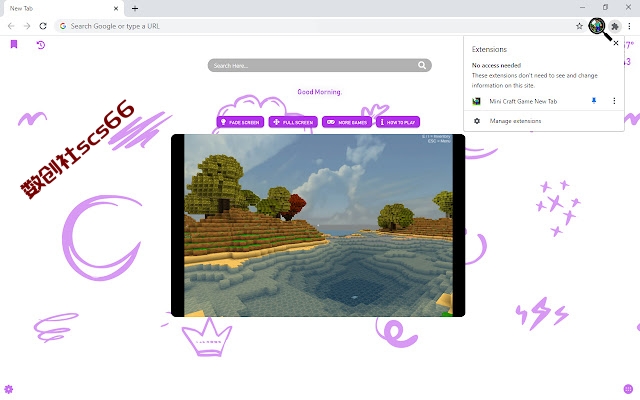Viewport: 640px width, 400px height.
Task: Click the magnifier icon in the gray search bar
Action: click(x=422, y=65)
